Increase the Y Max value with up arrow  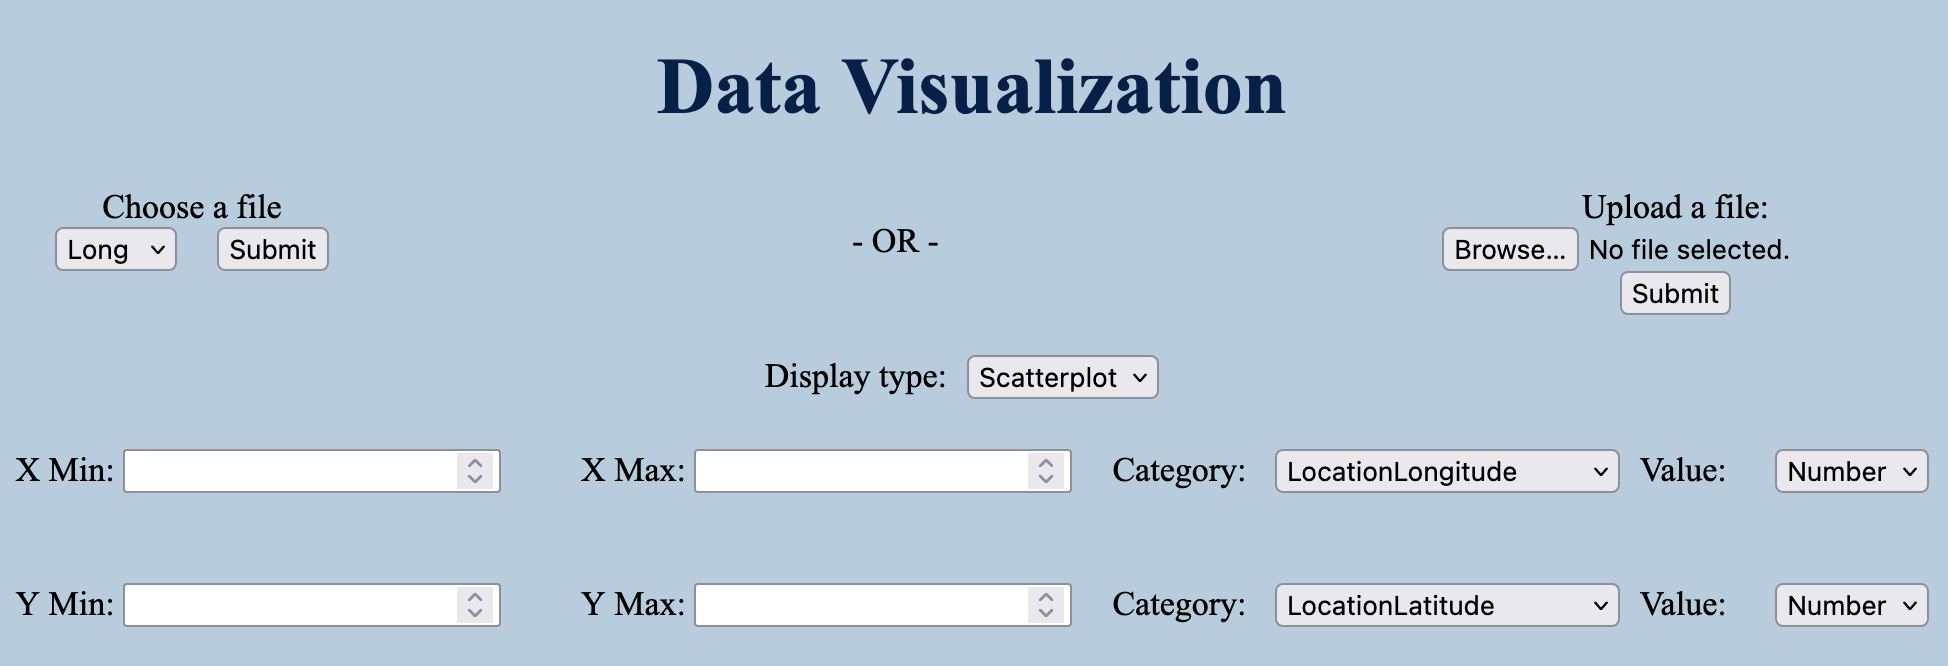tap(1046, 597)
